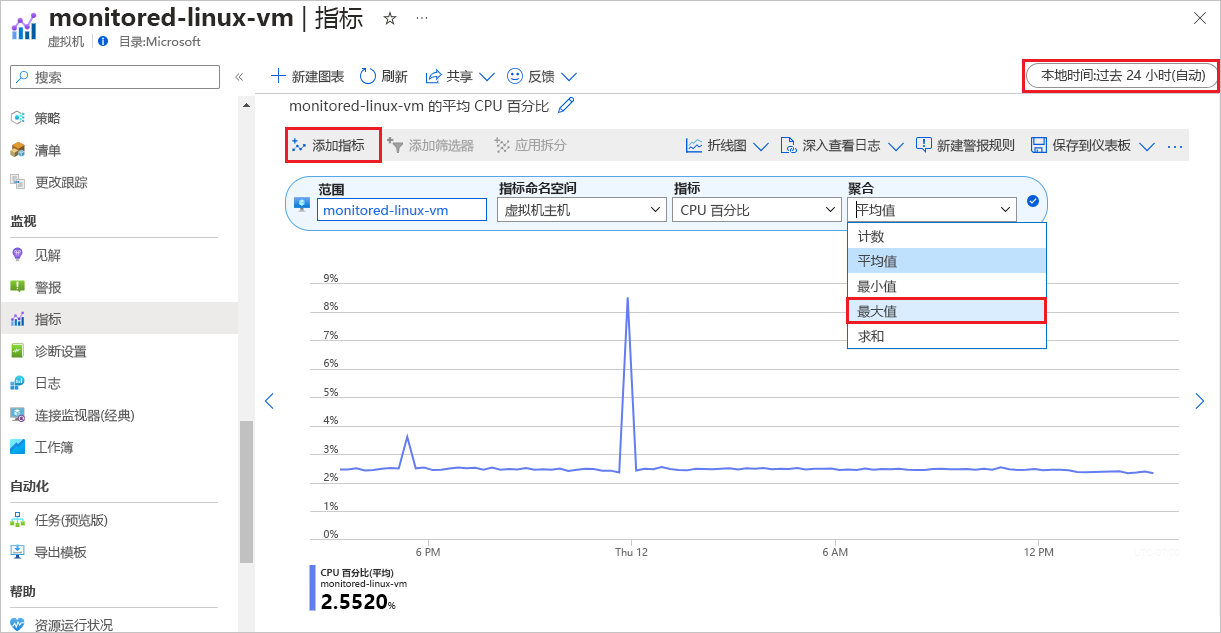Click the CPU 百分比(平均) legend entry

point(357,572)
